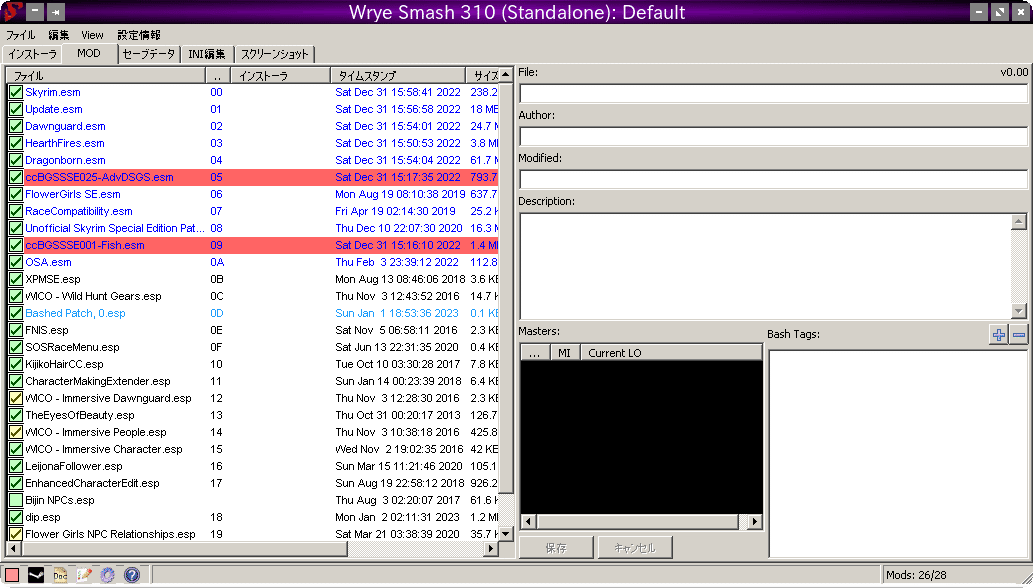Click MI column header in Masters
Viewport: 1033px width, 588px height.
565,353
